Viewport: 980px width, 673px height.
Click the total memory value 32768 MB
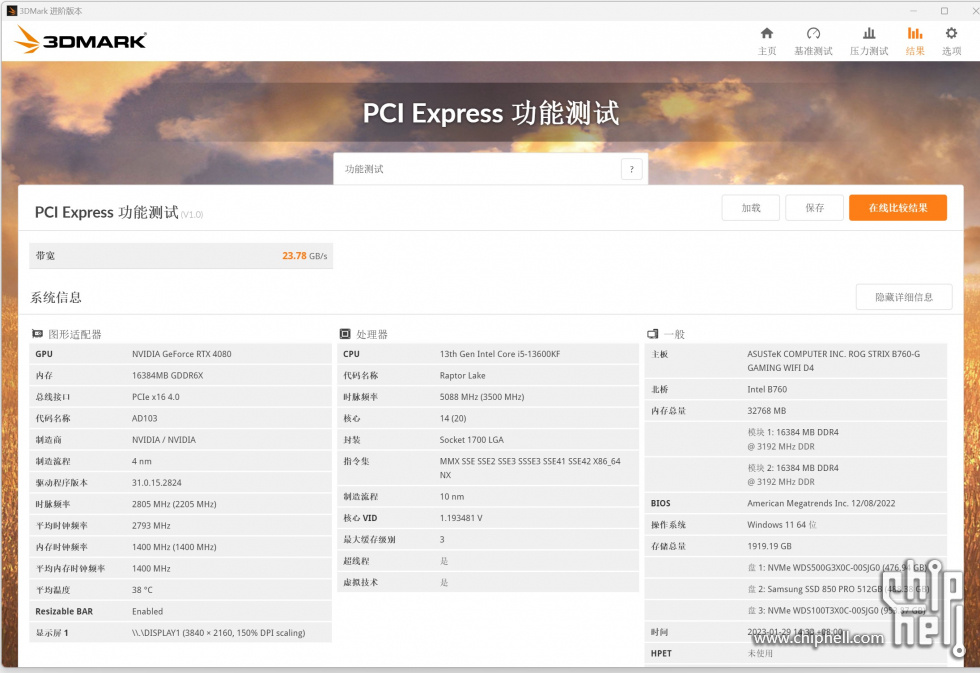(766, 411)
